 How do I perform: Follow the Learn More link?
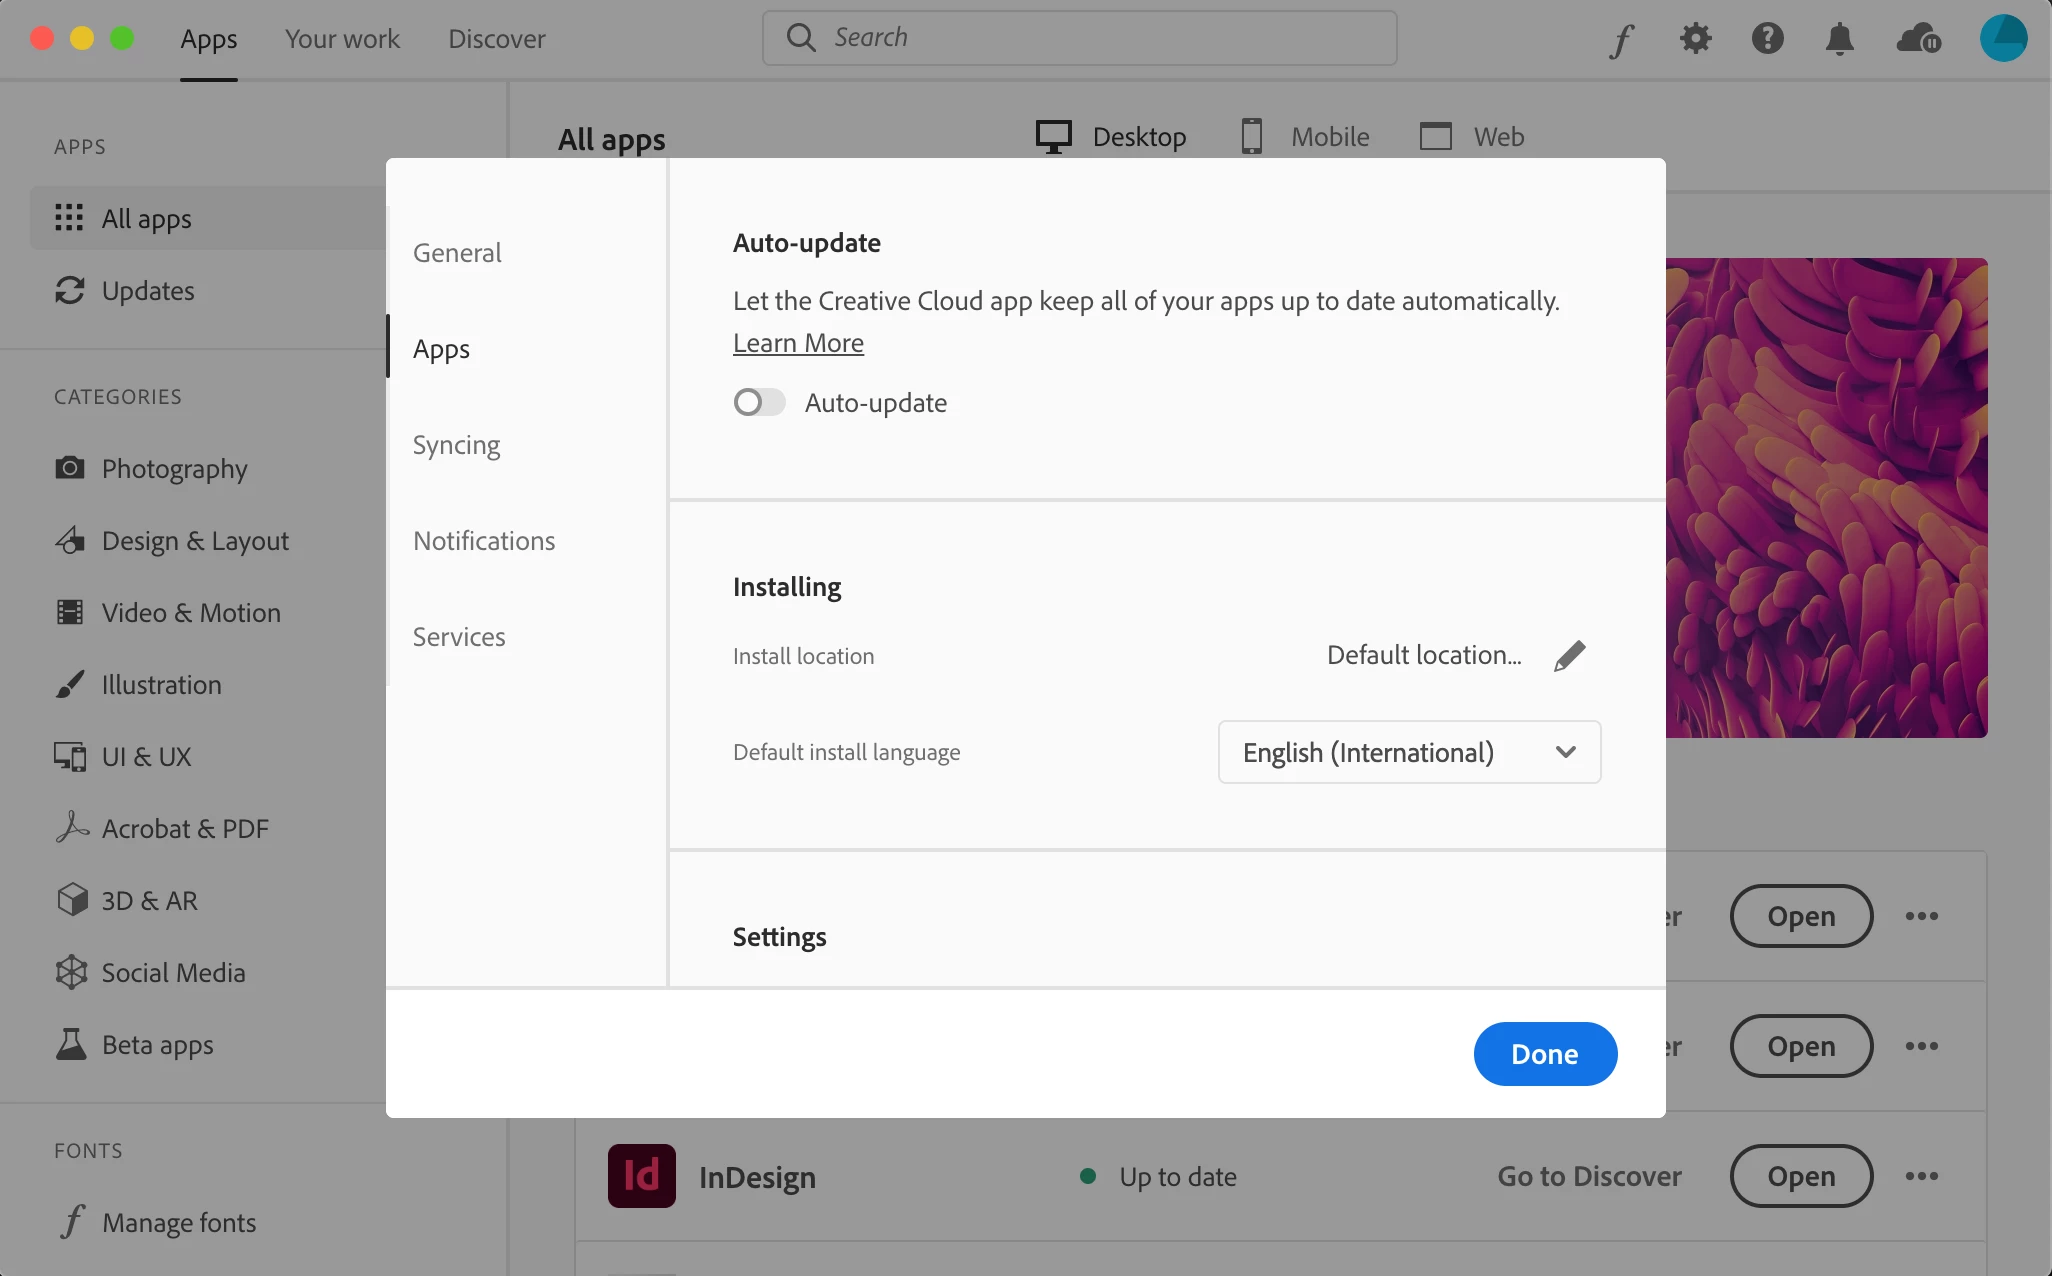pos(798,343)
